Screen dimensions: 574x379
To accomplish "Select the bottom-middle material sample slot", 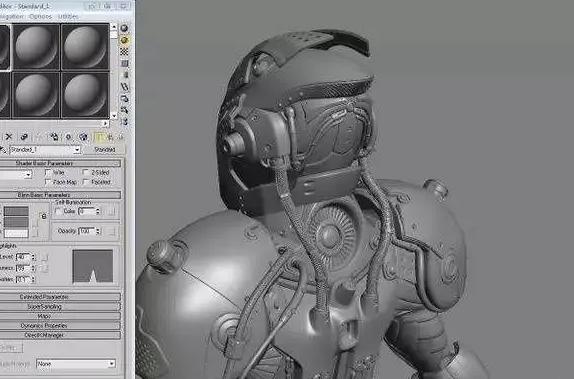I will 36,95.
